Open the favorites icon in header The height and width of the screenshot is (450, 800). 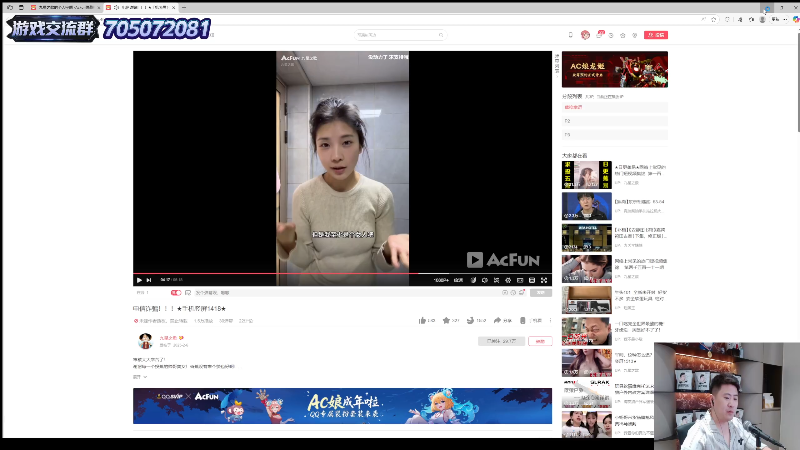pyautogui.click(x=622, y=35)
